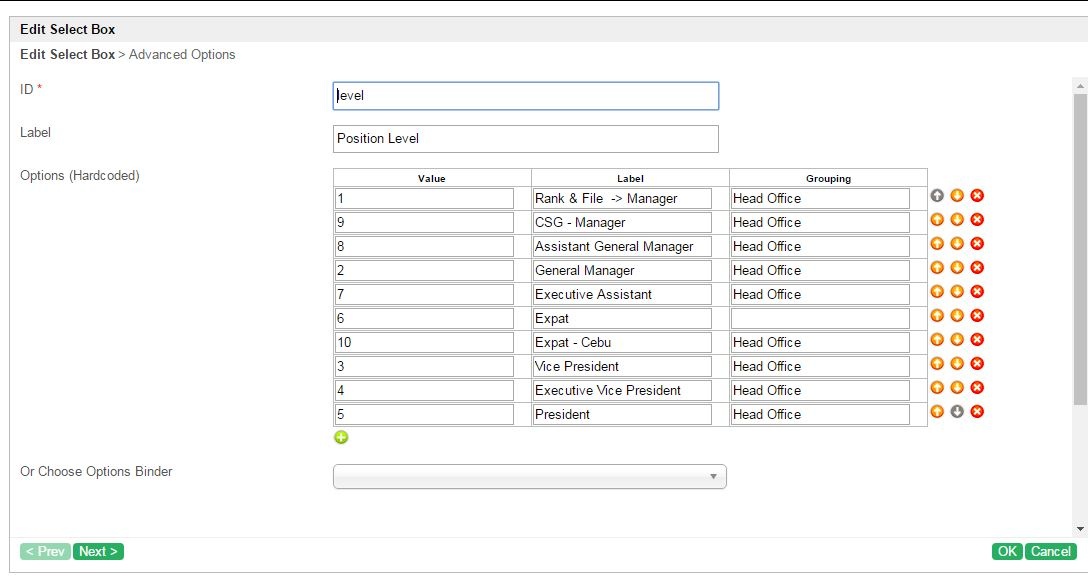This screenshot has width=1088, height=577.
Task: Add a new option row with the green plus icon
Action: pyautogui.click(x=341, y=437)
